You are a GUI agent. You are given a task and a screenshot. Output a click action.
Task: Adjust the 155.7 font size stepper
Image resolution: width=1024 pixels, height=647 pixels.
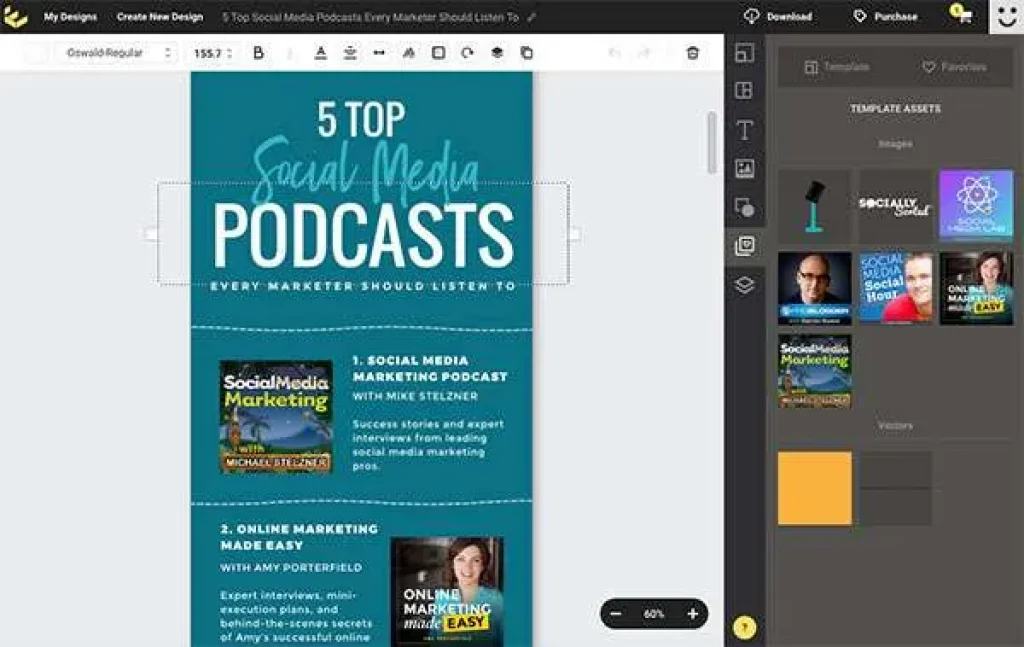click(229, 53)
